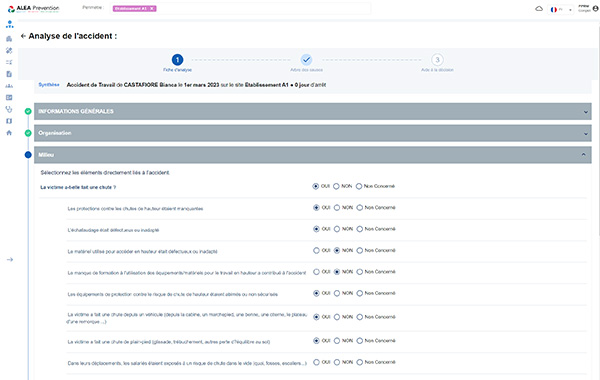This screenshot has width=600, height=380.
Task: Click 'Sélectionnez les éléments directement liés à l'accident' text
Action: point(105,173)
